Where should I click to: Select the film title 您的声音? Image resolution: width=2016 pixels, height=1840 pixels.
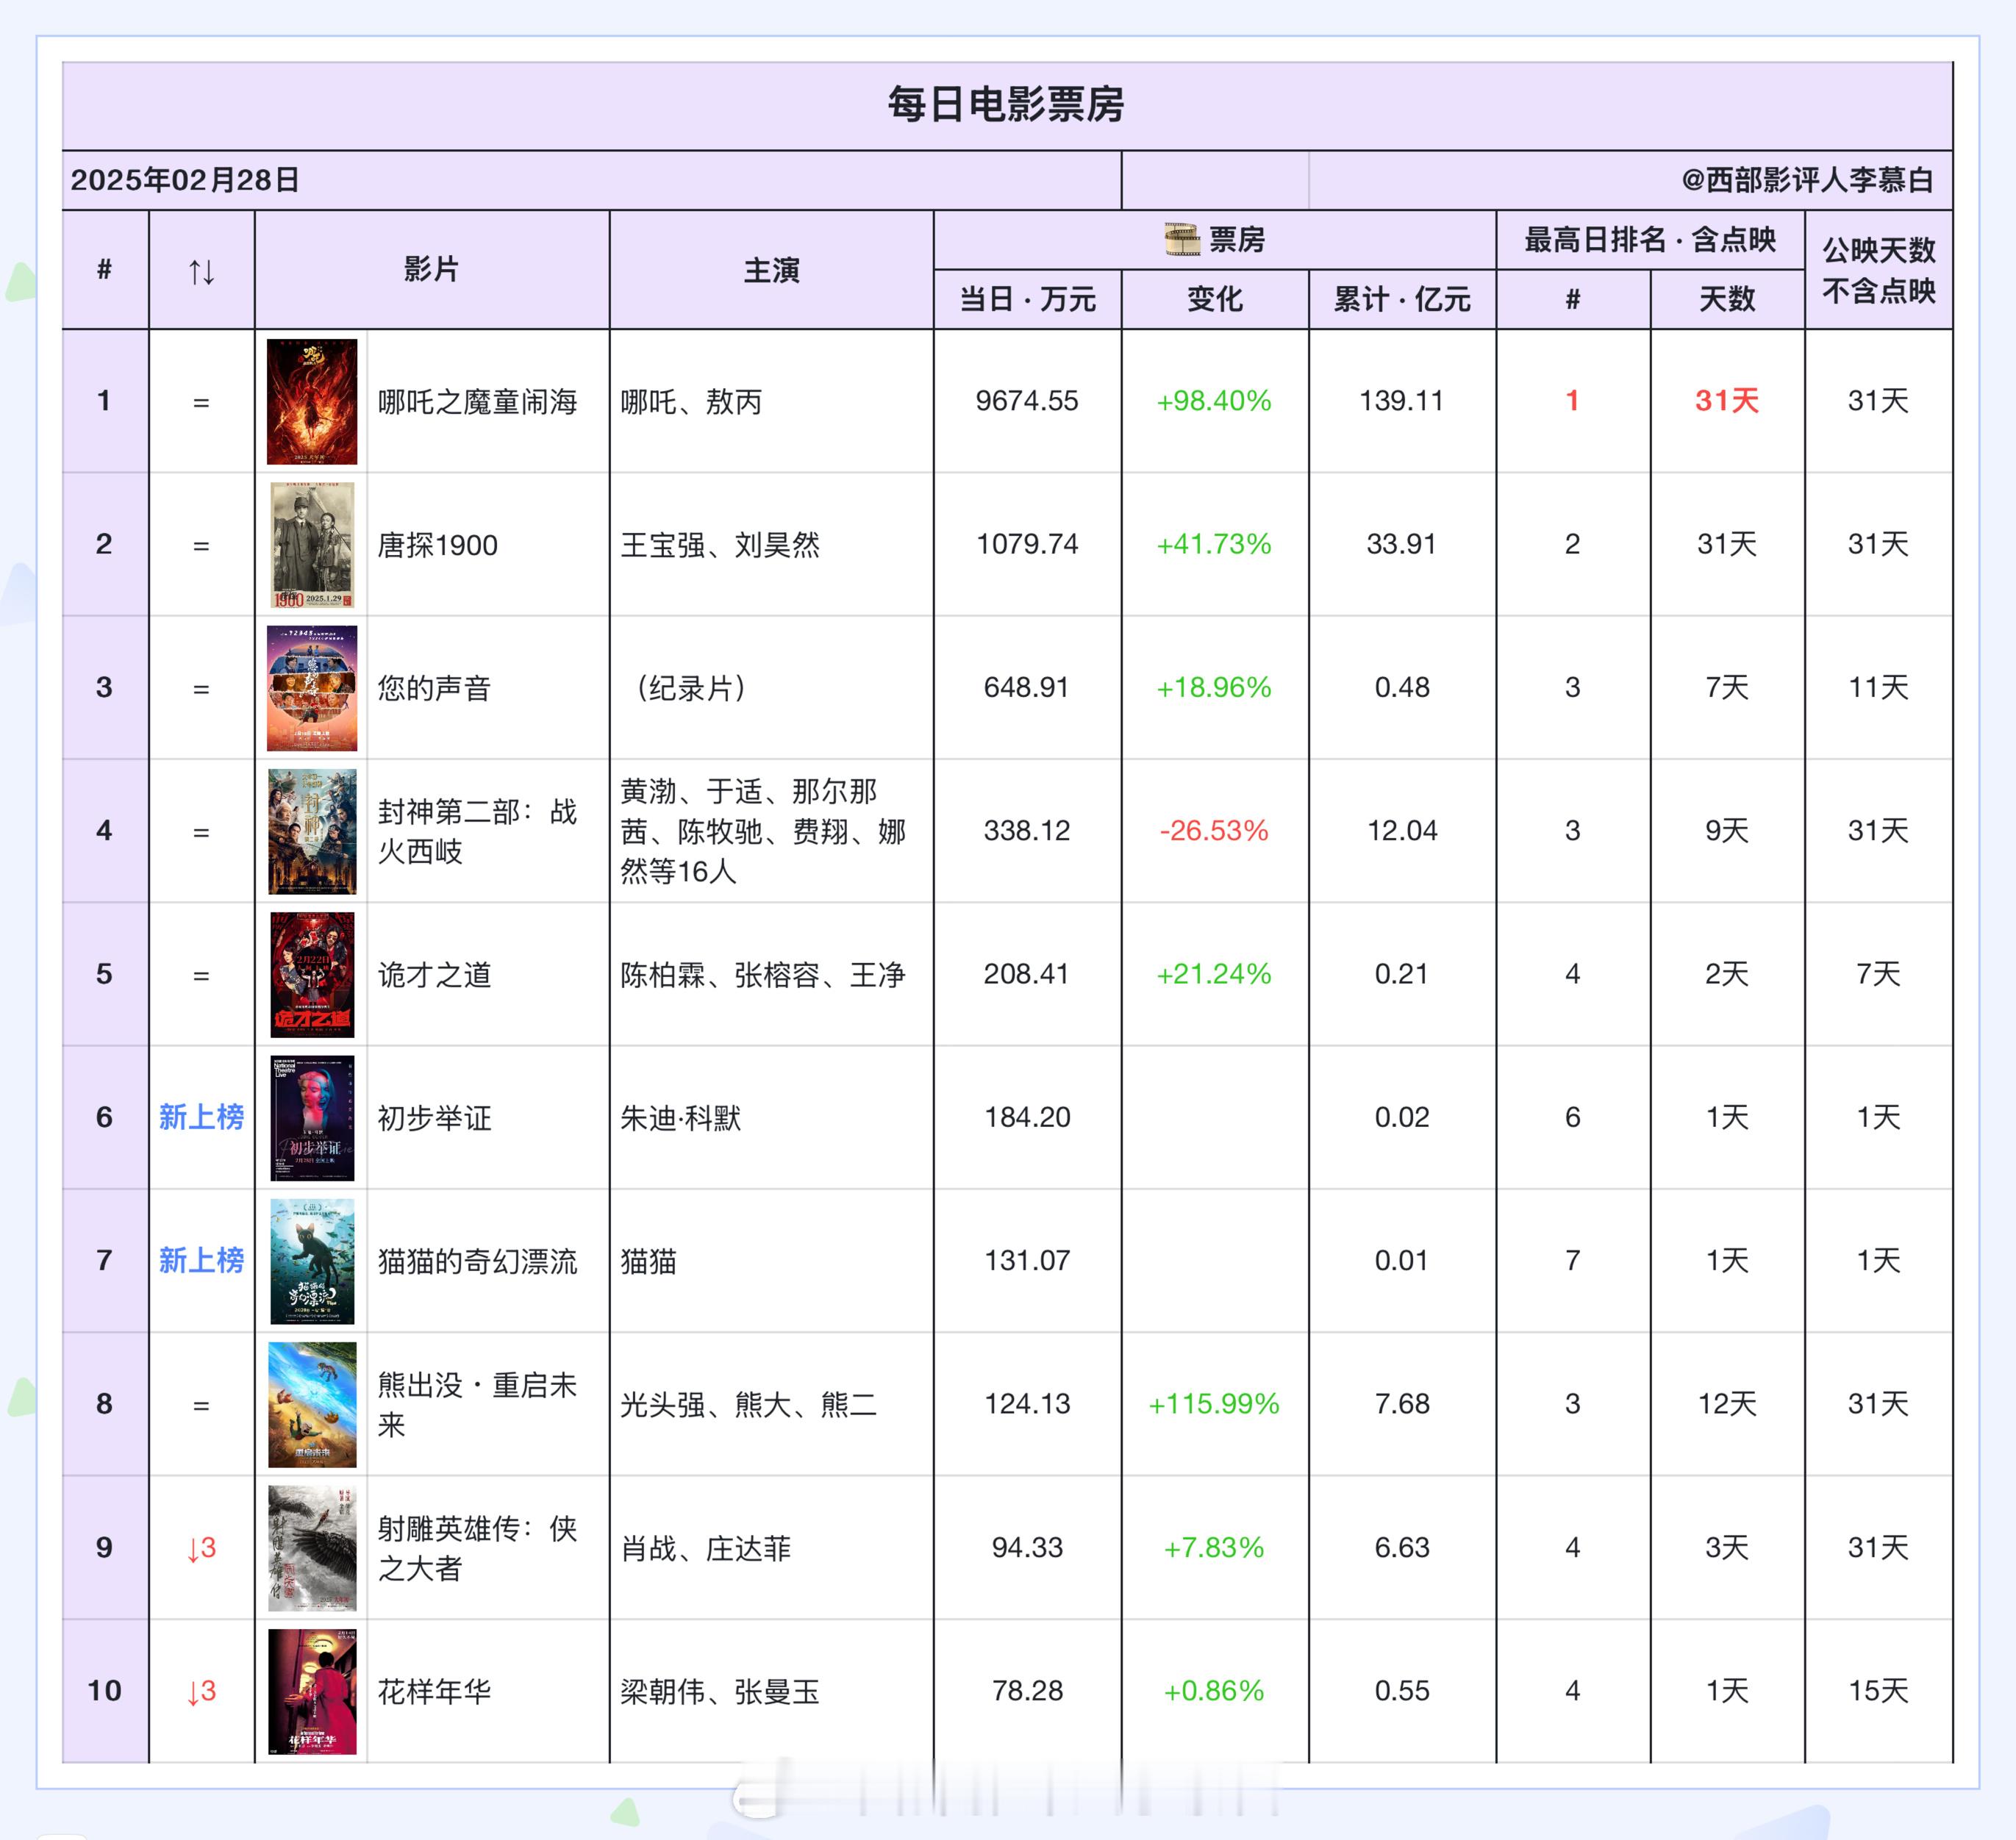434,688
